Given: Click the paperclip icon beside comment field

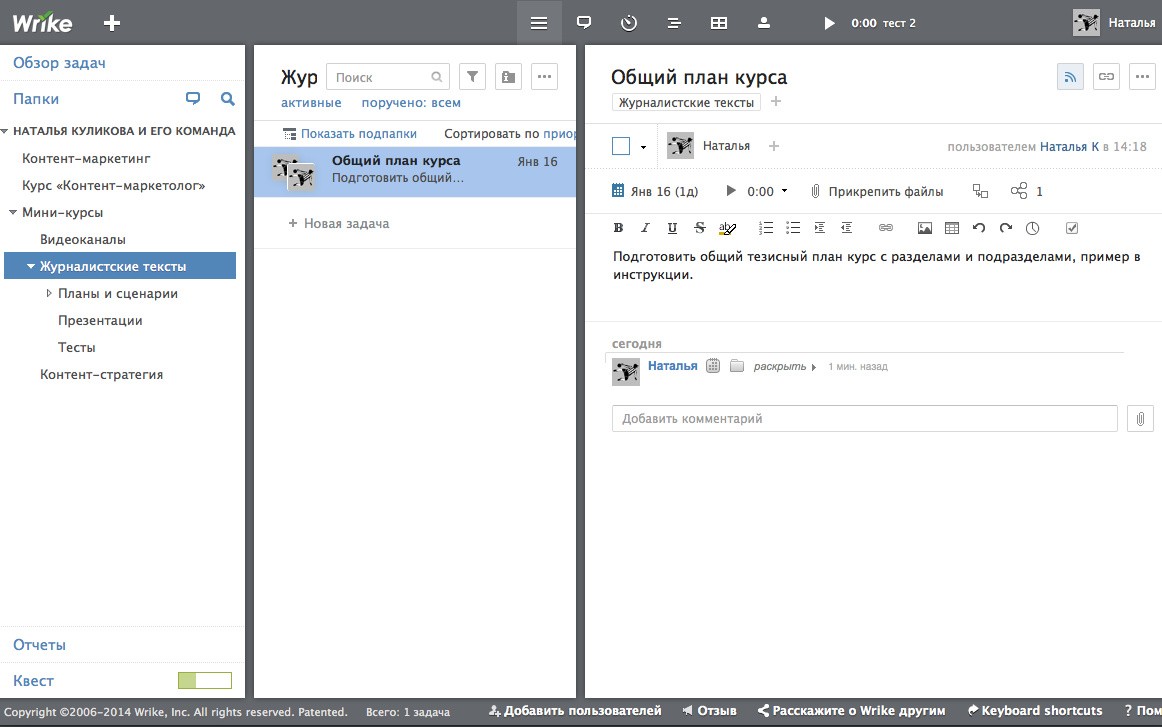Looking at the screenshot, I should 1140,419.
